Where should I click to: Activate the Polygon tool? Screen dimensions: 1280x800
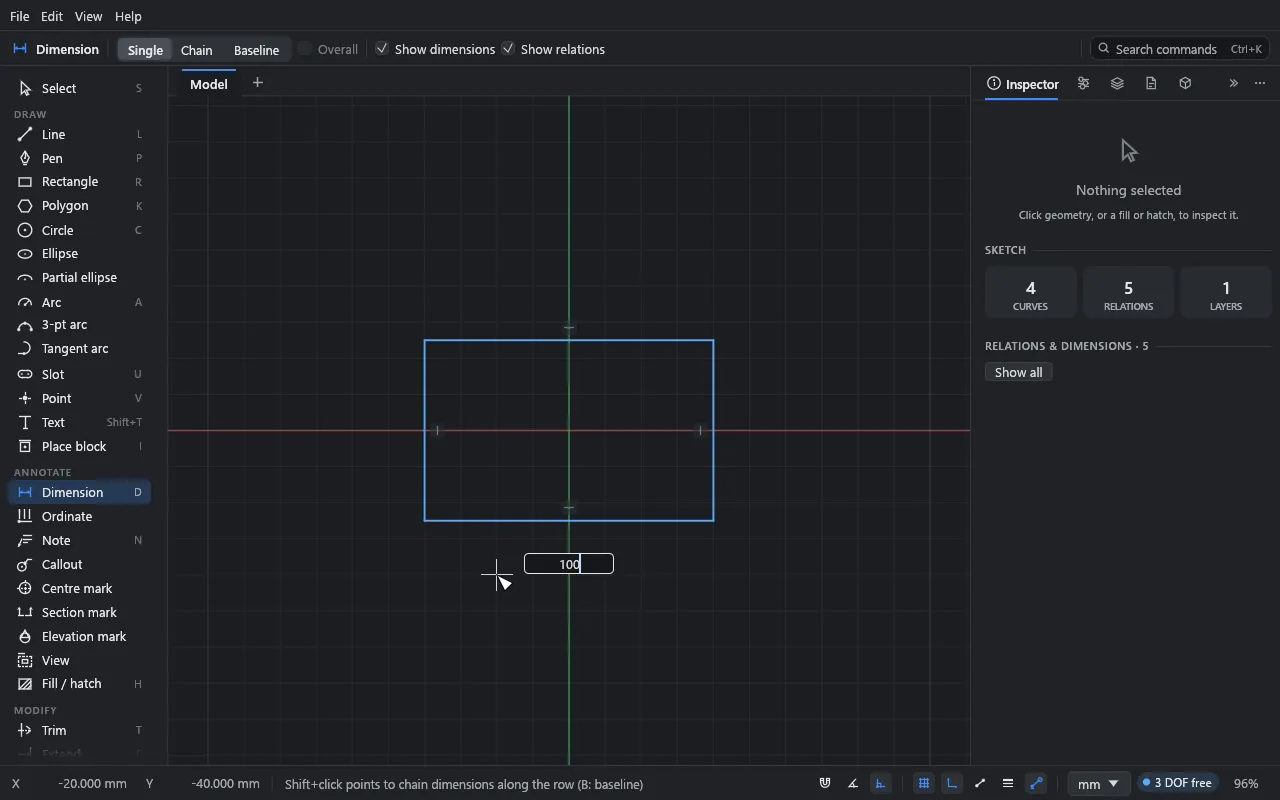80,206
